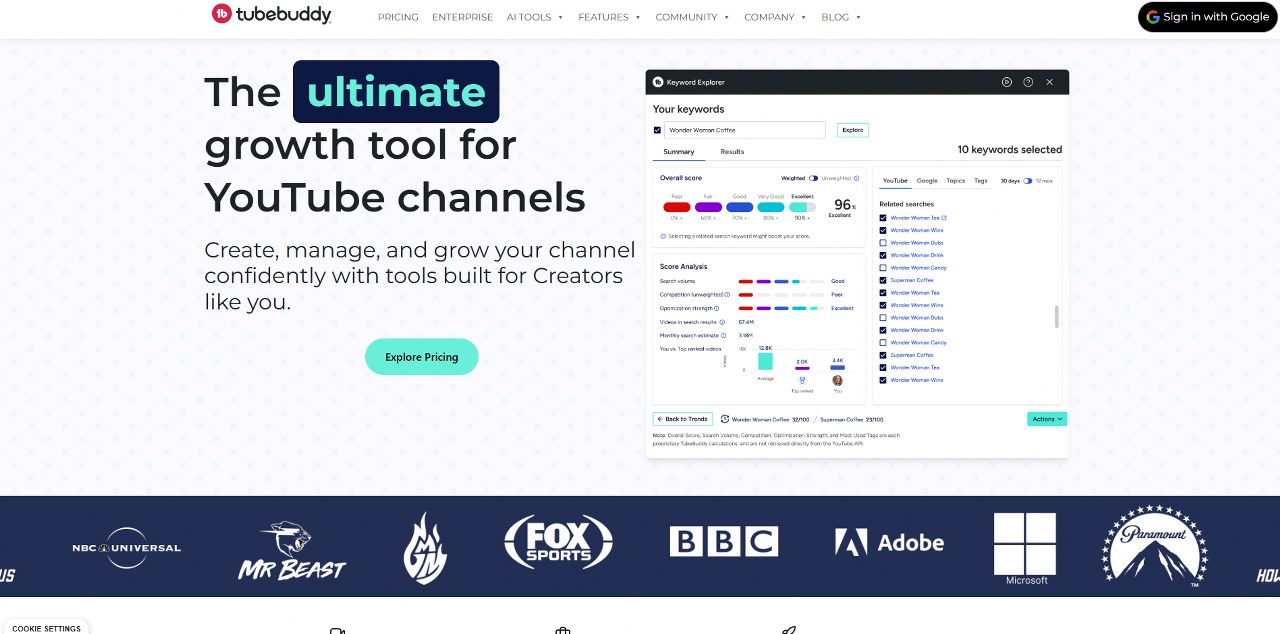The height and width of the screenshot is (634, 1280).
Task: Switch to the Summary tab
Action: (679, 152)
